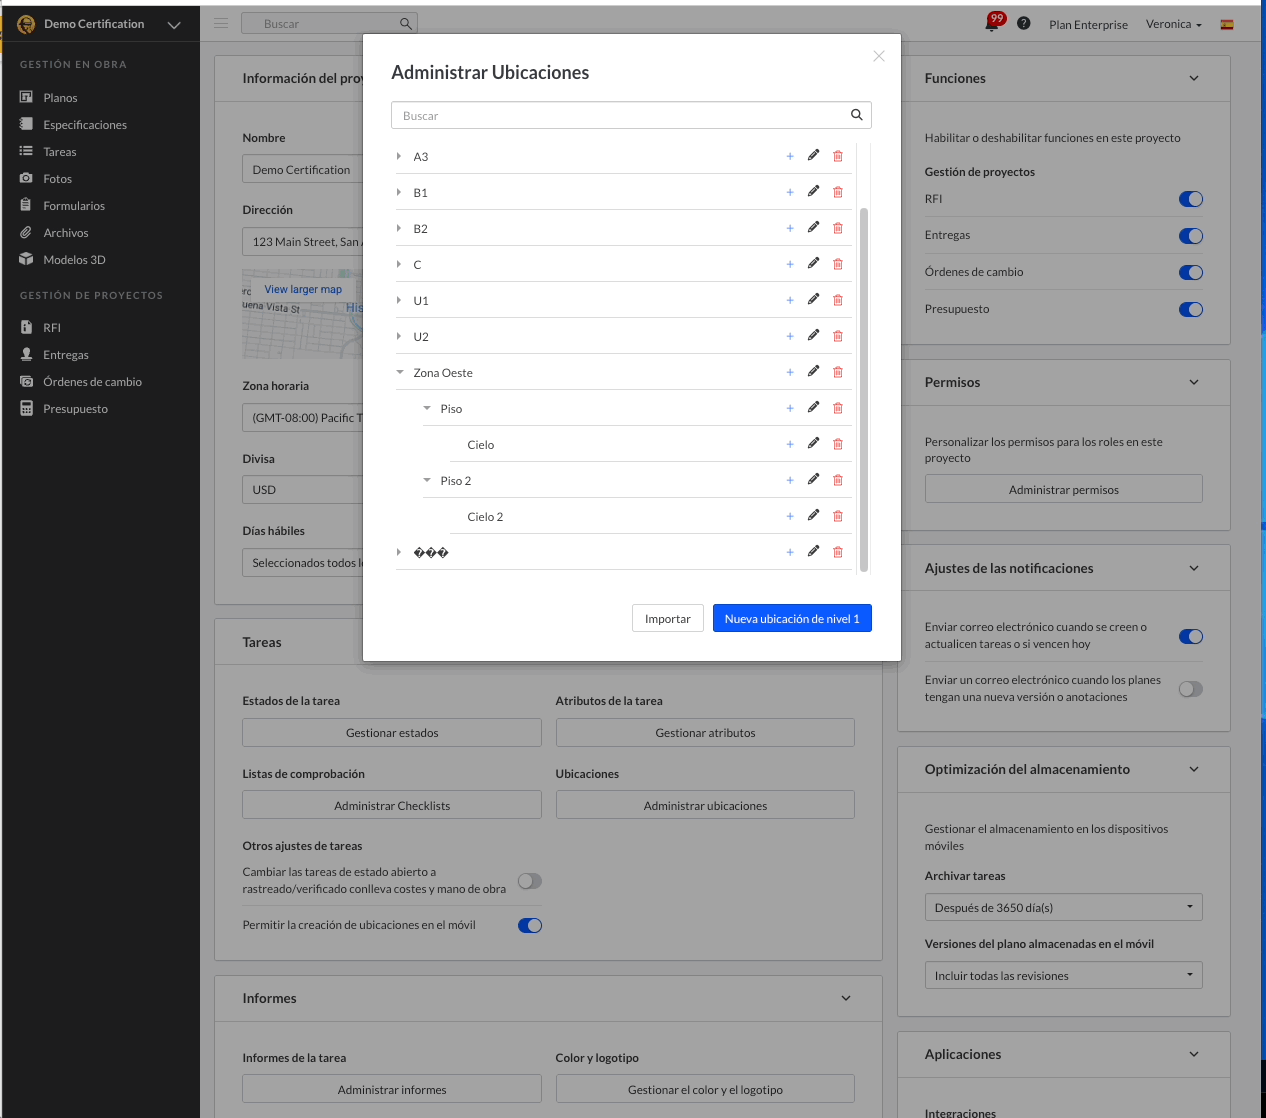Screen dimensions: 1266x1118
Task: Open the Veronica user menu
Action: [1173, 24]
